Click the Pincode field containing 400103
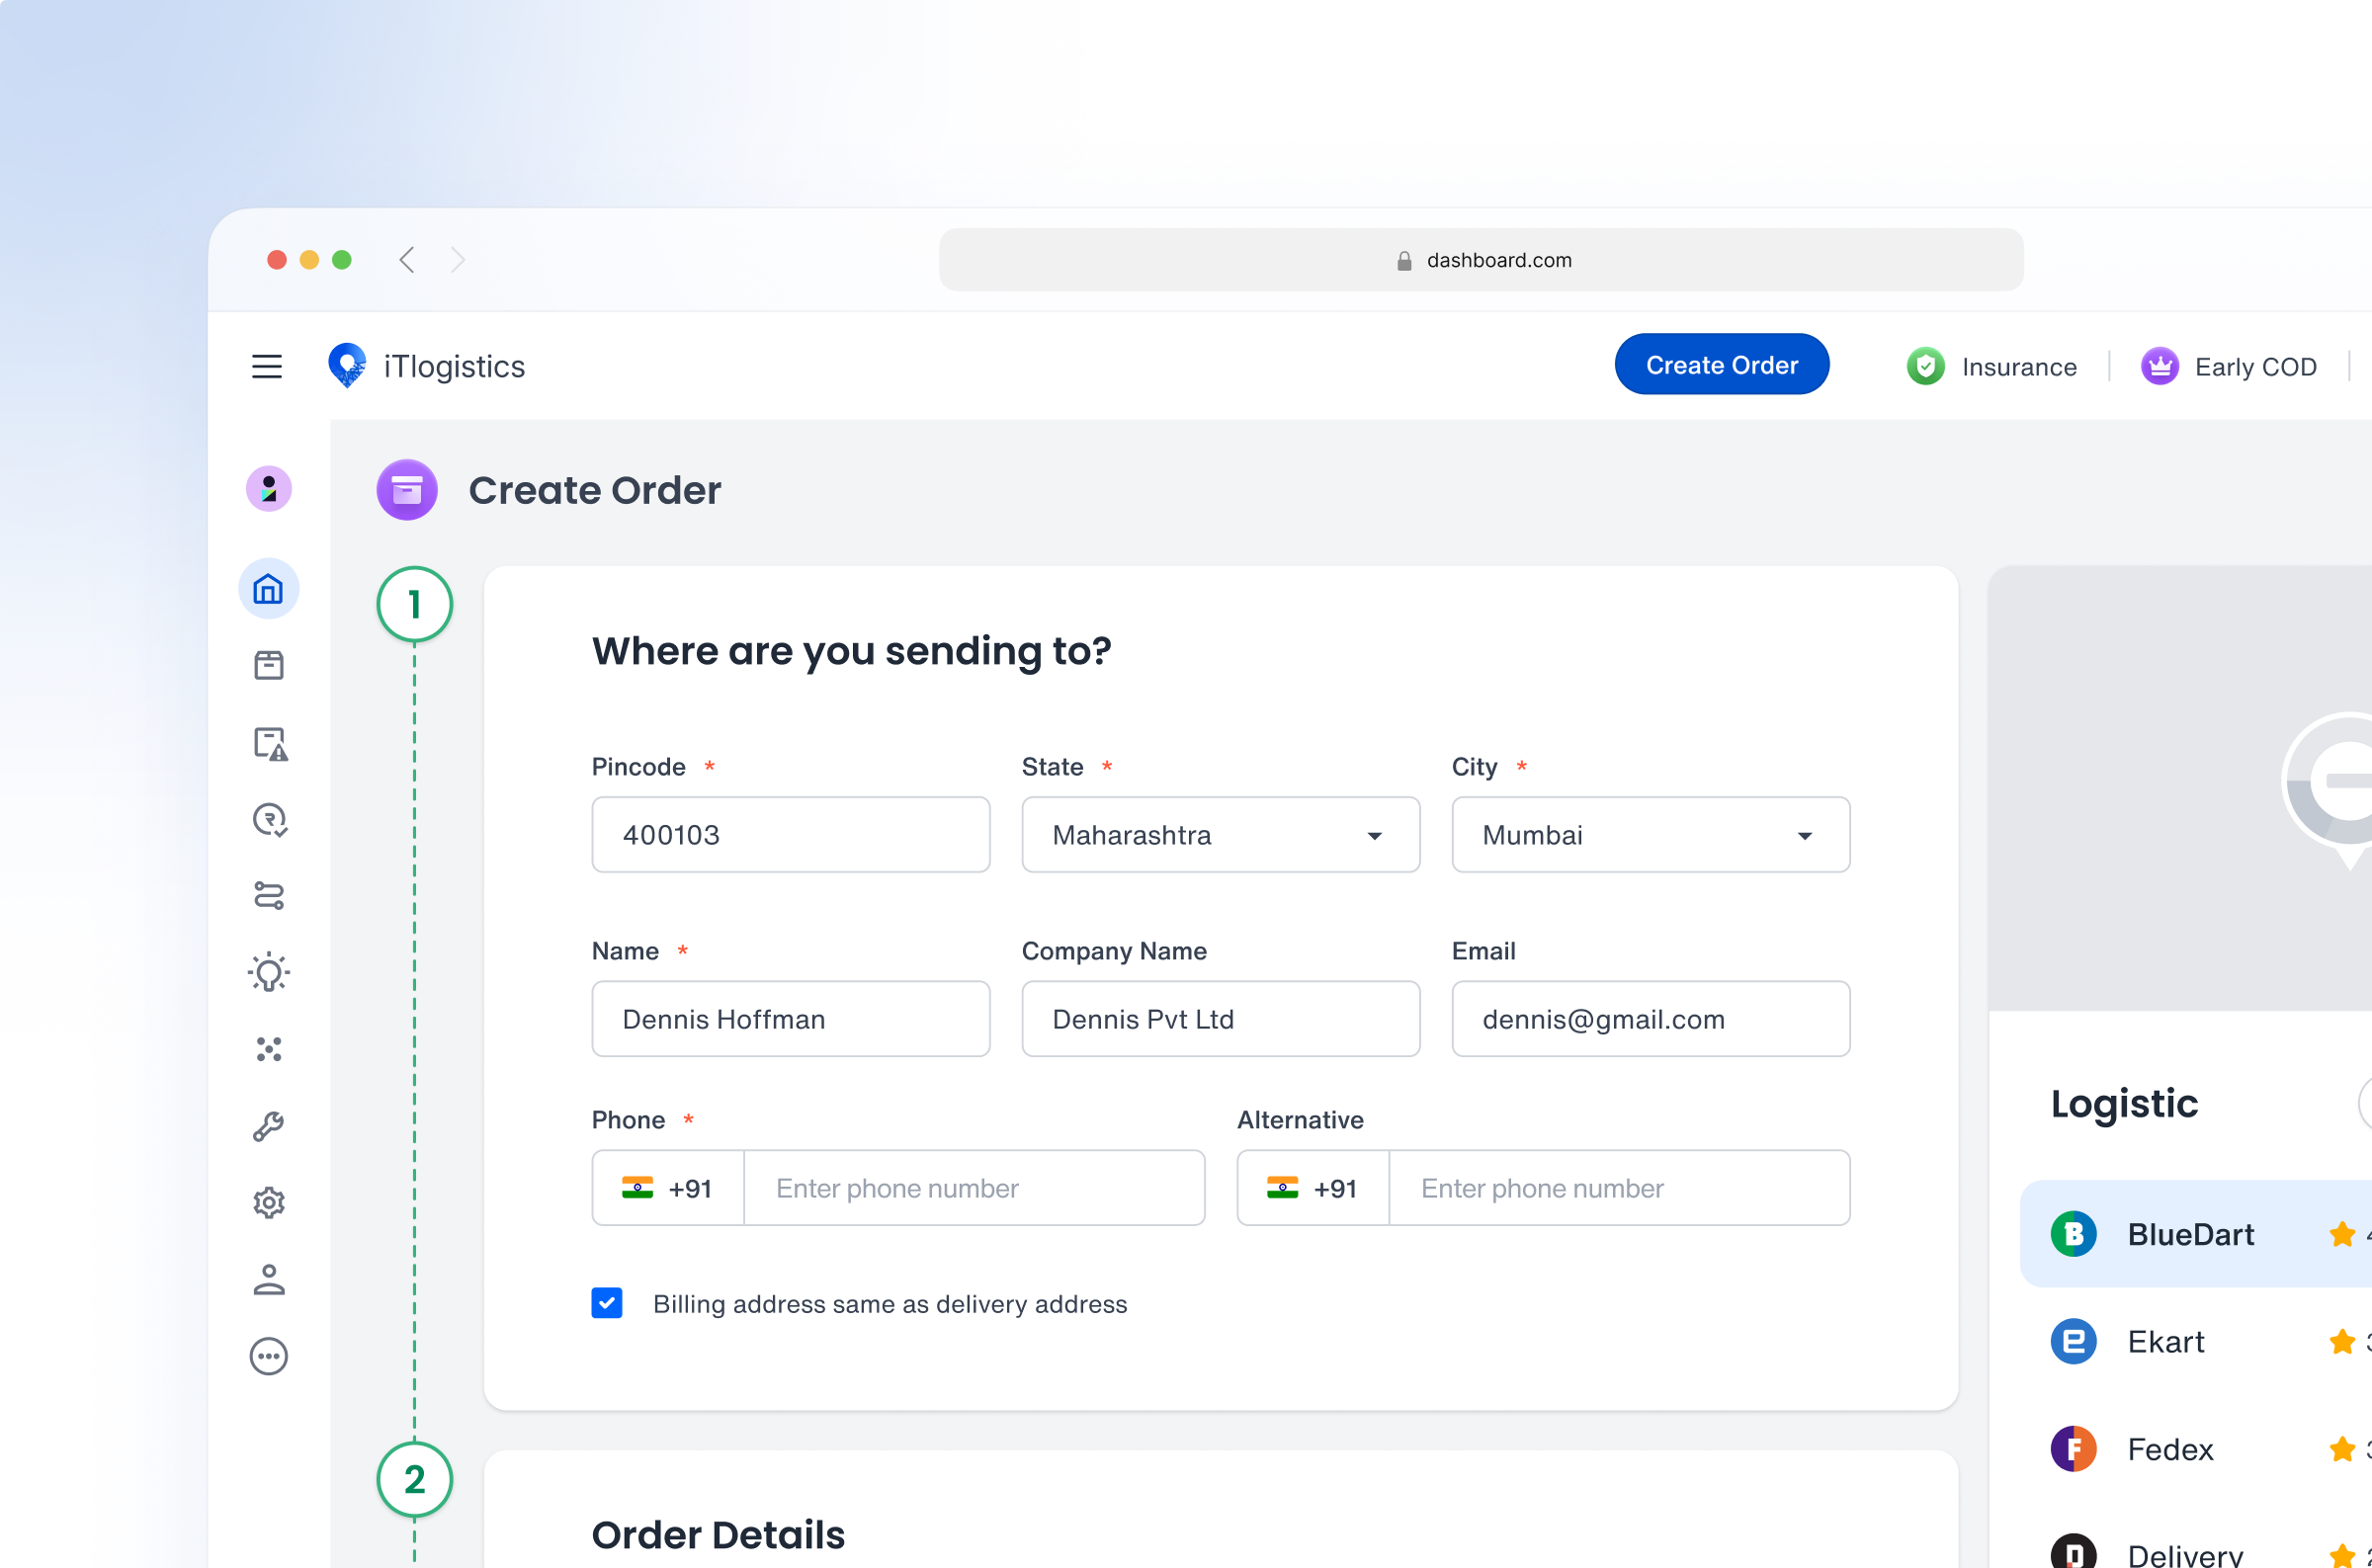 790,835
